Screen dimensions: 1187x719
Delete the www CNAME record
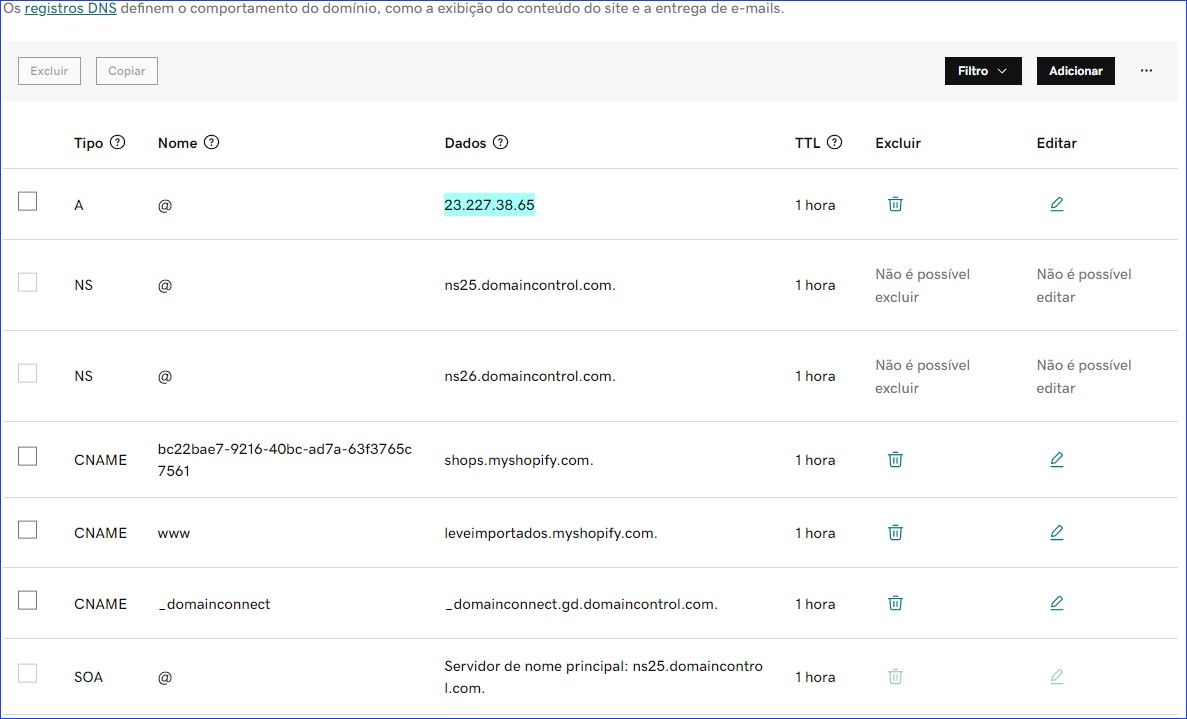tap(895, 532)
